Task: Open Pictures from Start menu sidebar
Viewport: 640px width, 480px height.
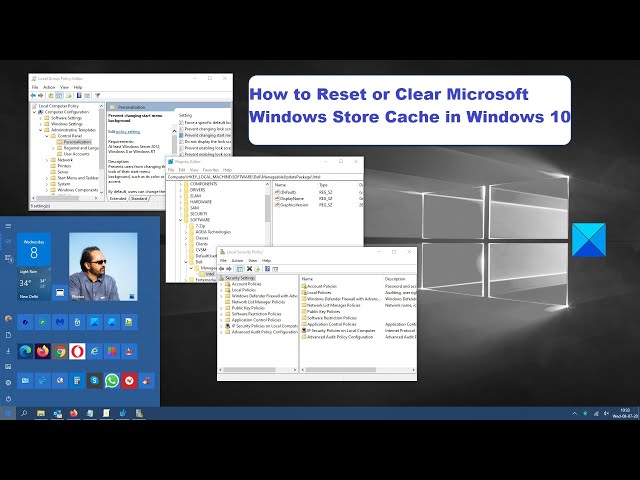Action: (8, 367)
